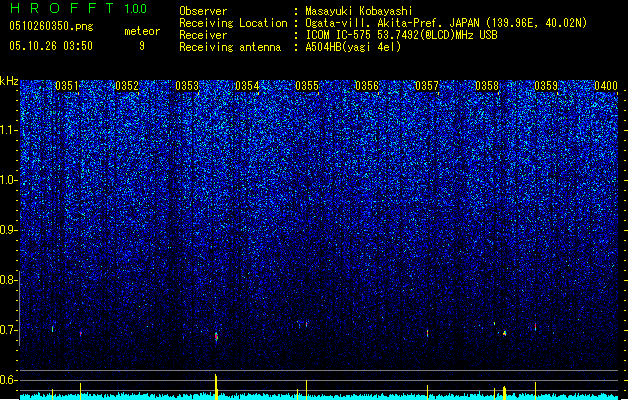The width and height of the screenshot is (629, 400).
Task: Click the 'Observer' field label
Action: 203,11
